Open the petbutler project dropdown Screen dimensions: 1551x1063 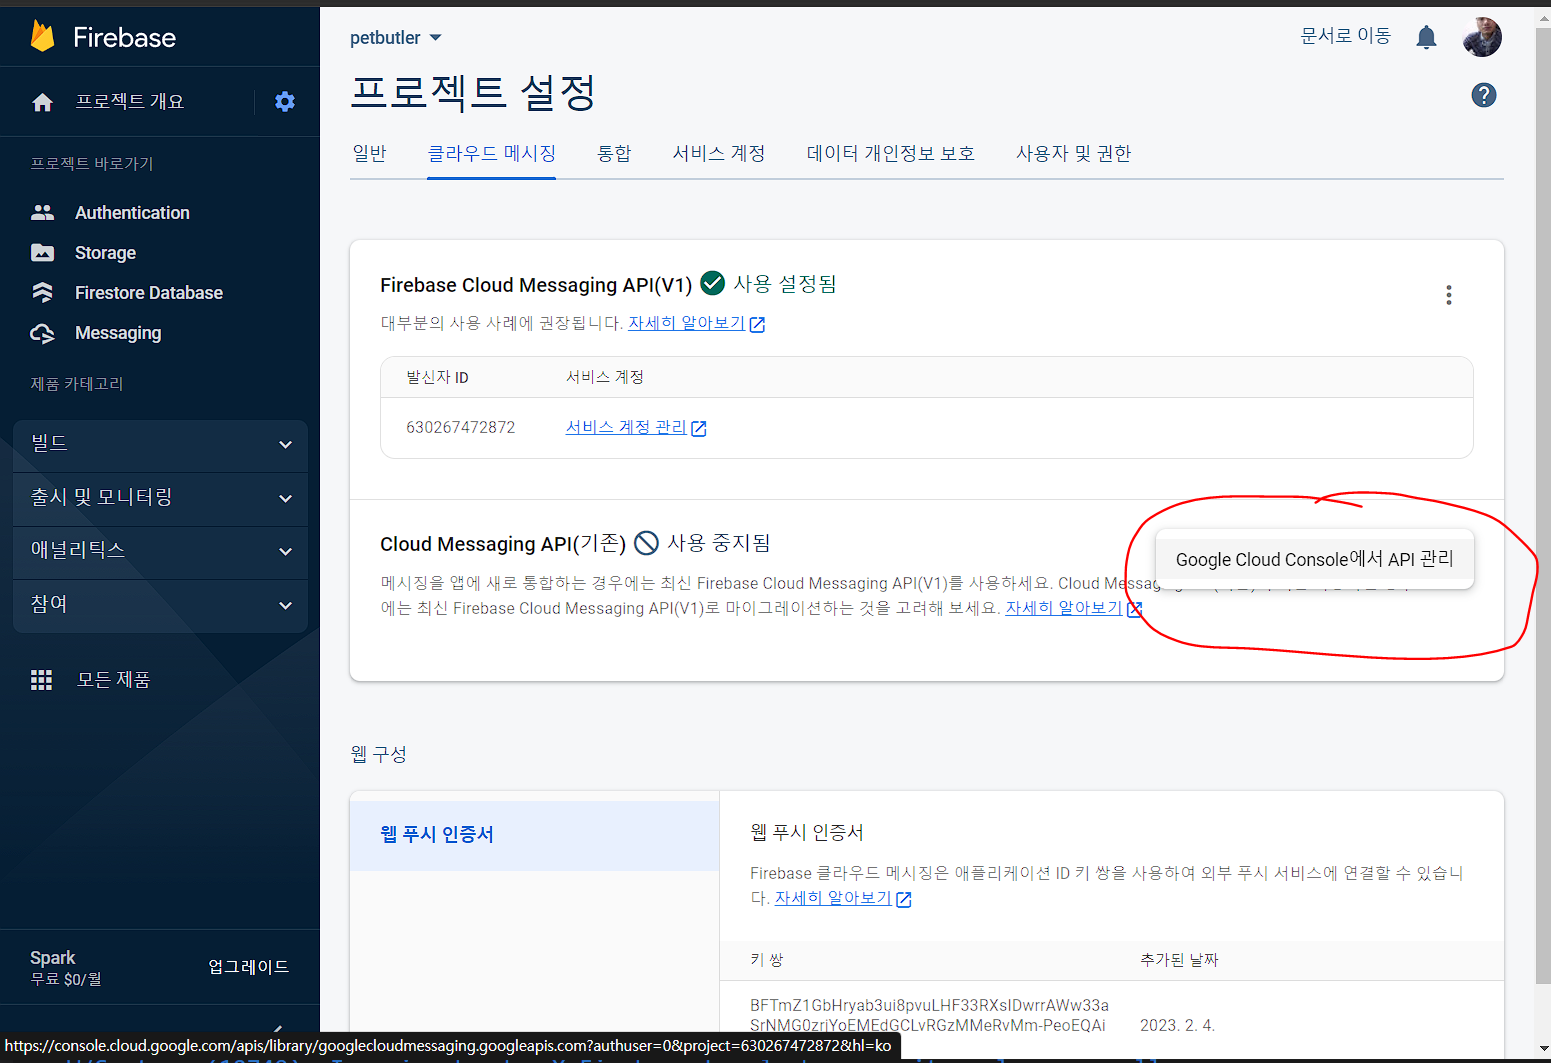(396, 38)
